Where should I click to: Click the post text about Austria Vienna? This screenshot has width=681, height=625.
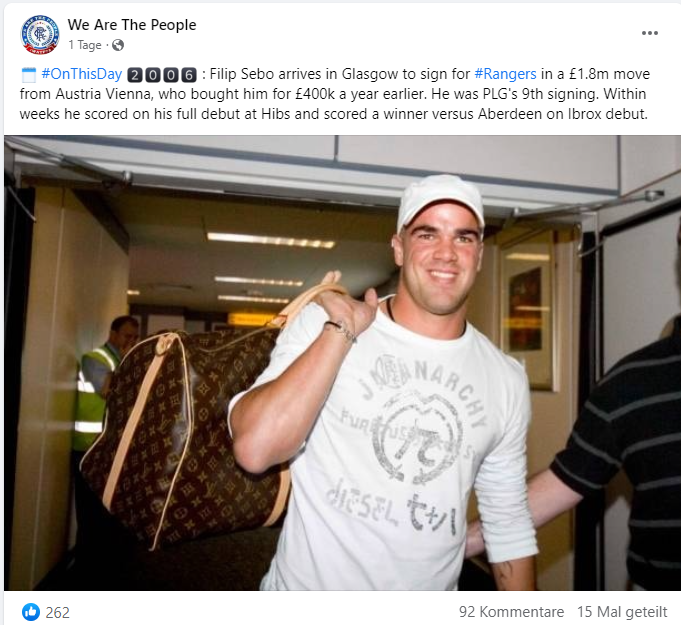pyautogui.click(x=335, y=94)
